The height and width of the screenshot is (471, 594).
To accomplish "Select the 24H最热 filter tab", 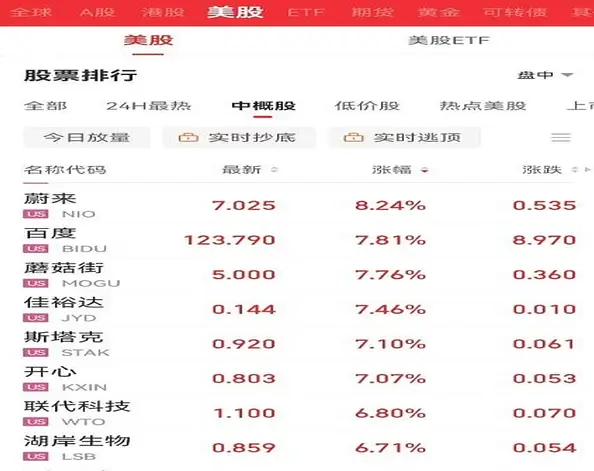I will click(148, 106).
